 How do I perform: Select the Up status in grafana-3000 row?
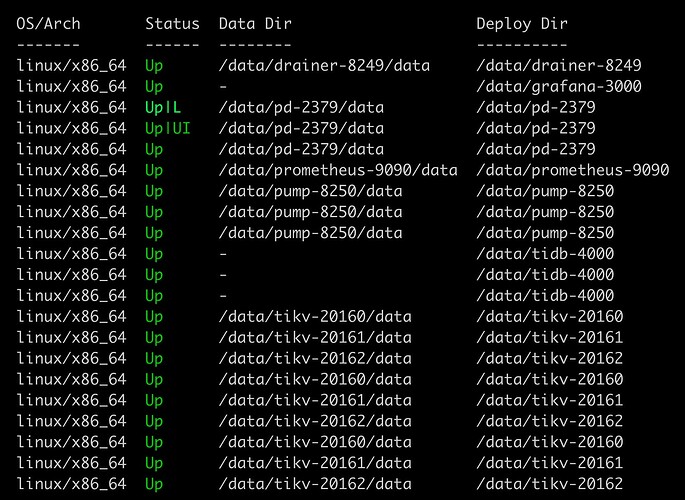pyautogui.click(x=154, y=87)
